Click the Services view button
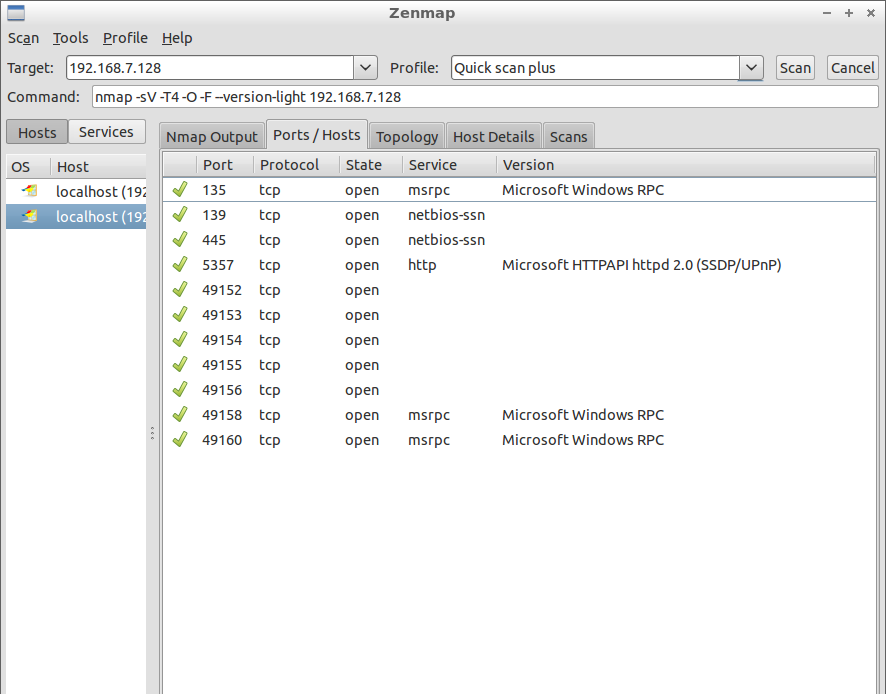The image size is (886, 694). tap(106, 132)
